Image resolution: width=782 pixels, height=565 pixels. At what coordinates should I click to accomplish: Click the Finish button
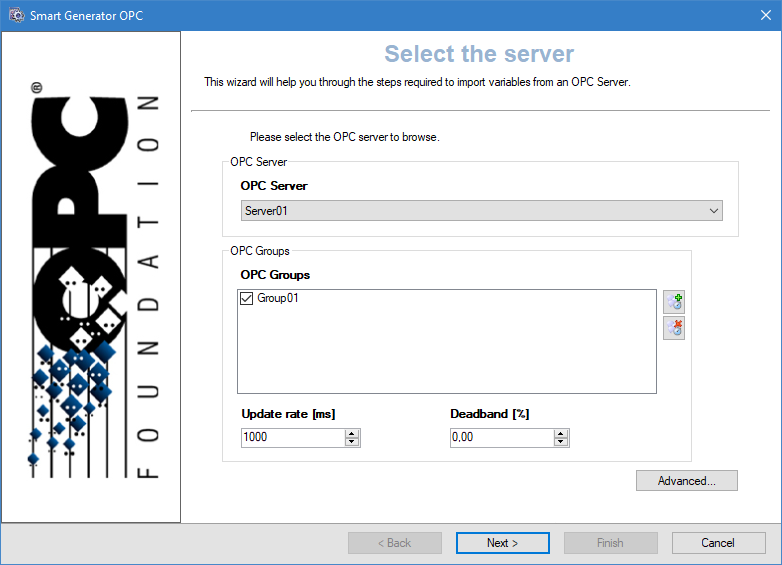(610, 543)
